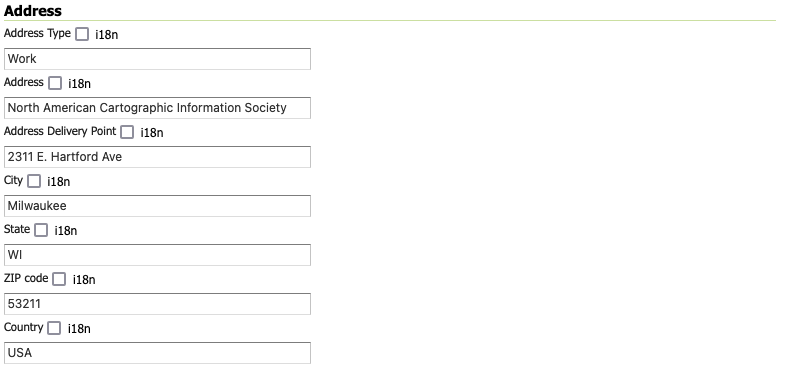Focus the North American Cartographic Information Society field
The height and width of the screenshot is (372, 788).
(157, 108)
